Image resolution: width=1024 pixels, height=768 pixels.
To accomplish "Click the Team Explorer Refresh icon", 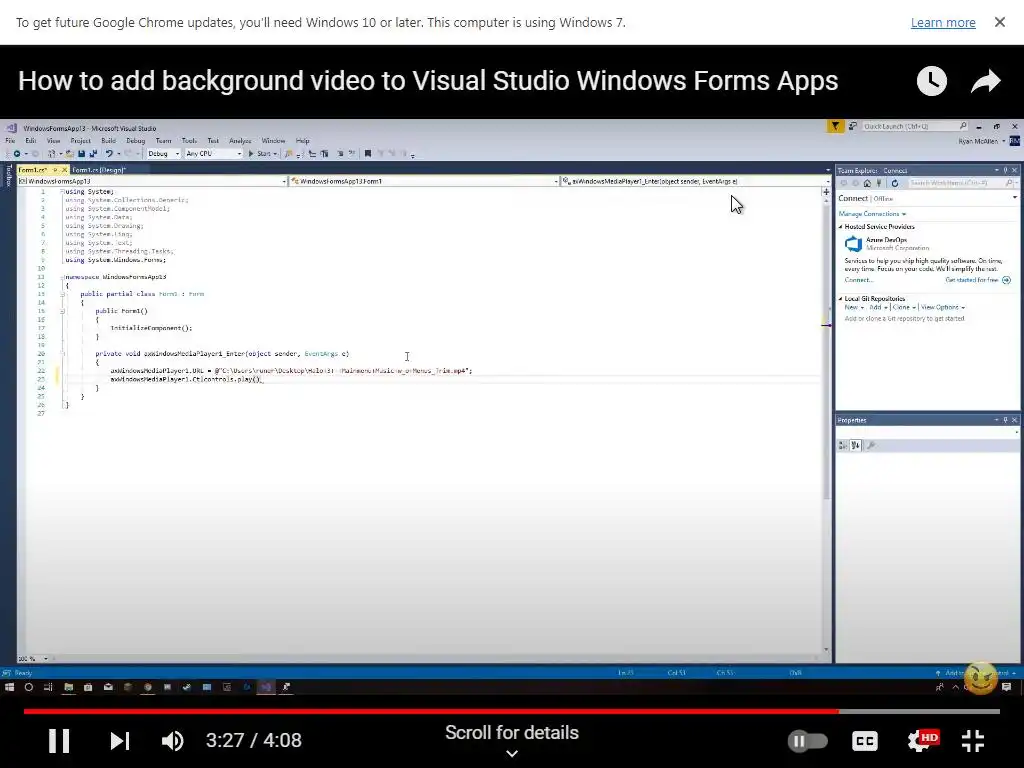I will click(895, 184).
